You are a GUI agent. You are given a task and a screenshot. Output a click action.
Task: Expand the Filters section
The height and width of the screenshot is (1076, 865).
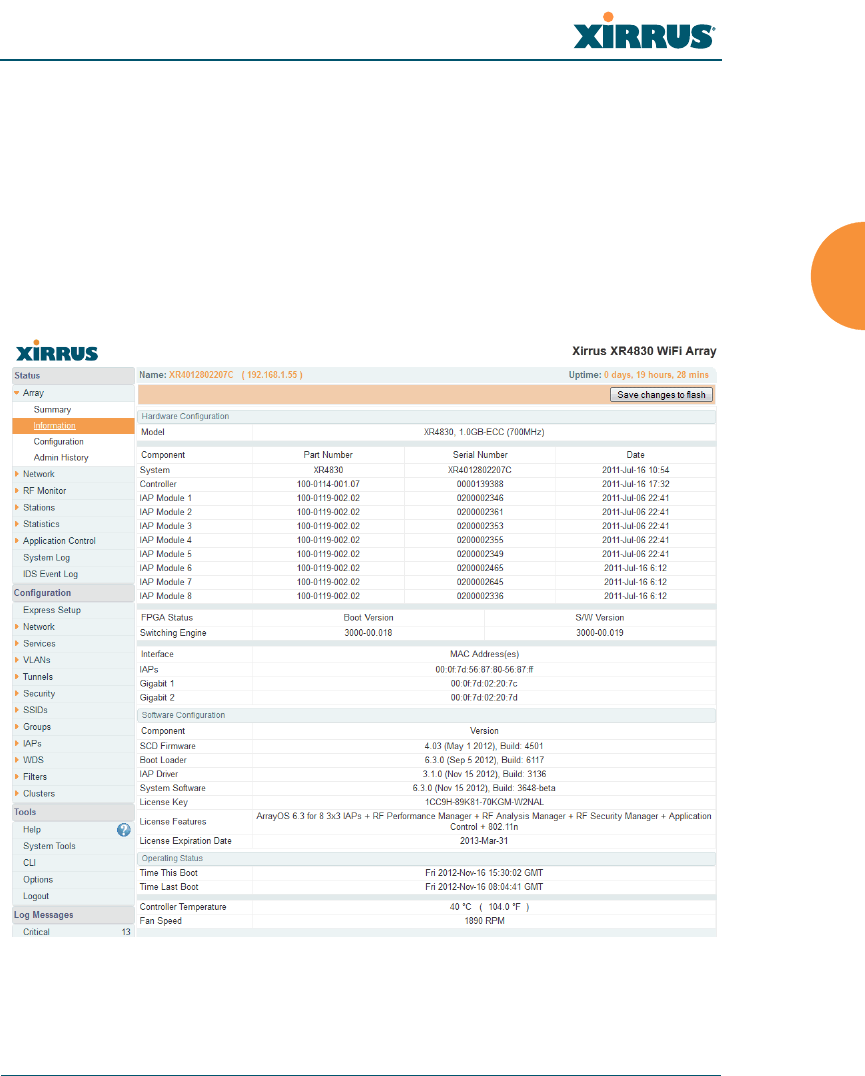[x=16, y=777]
